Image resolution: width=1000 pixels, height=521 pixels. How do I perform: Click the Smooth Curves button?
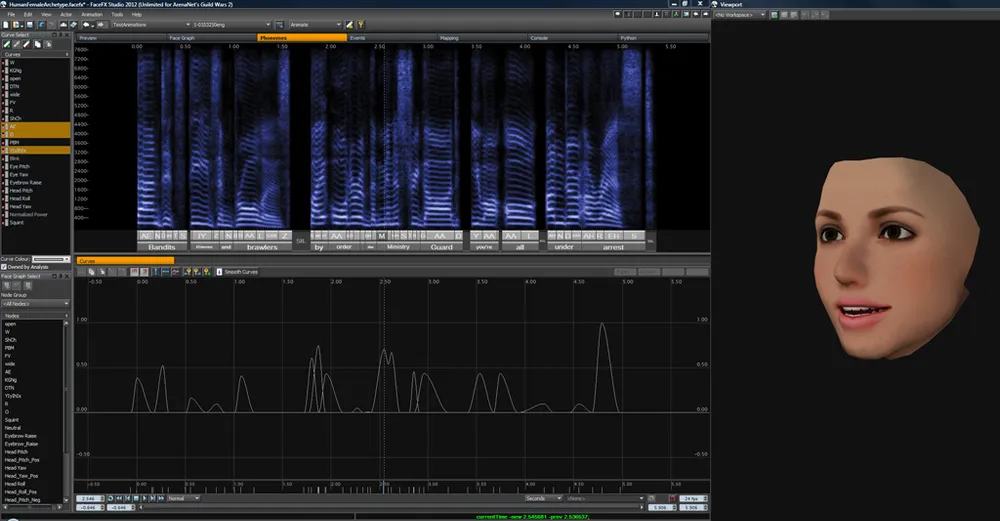[x=240, y=271]
